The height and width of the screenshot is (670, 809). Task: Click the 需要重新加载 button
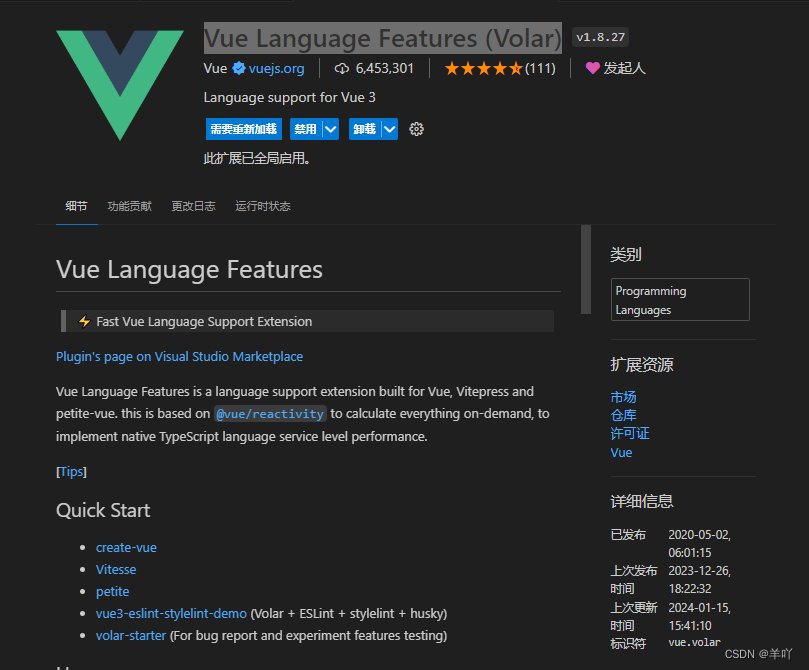pos(243,129)
